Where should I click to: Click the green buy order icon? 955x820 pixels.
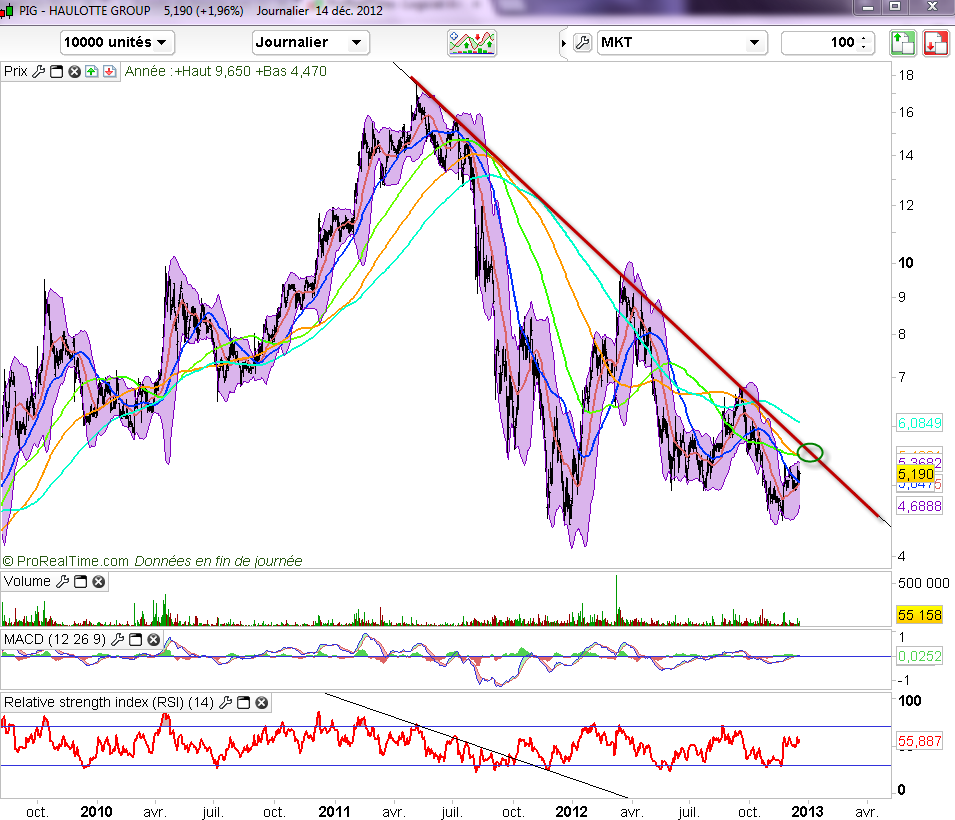click(x=903, y=43)
